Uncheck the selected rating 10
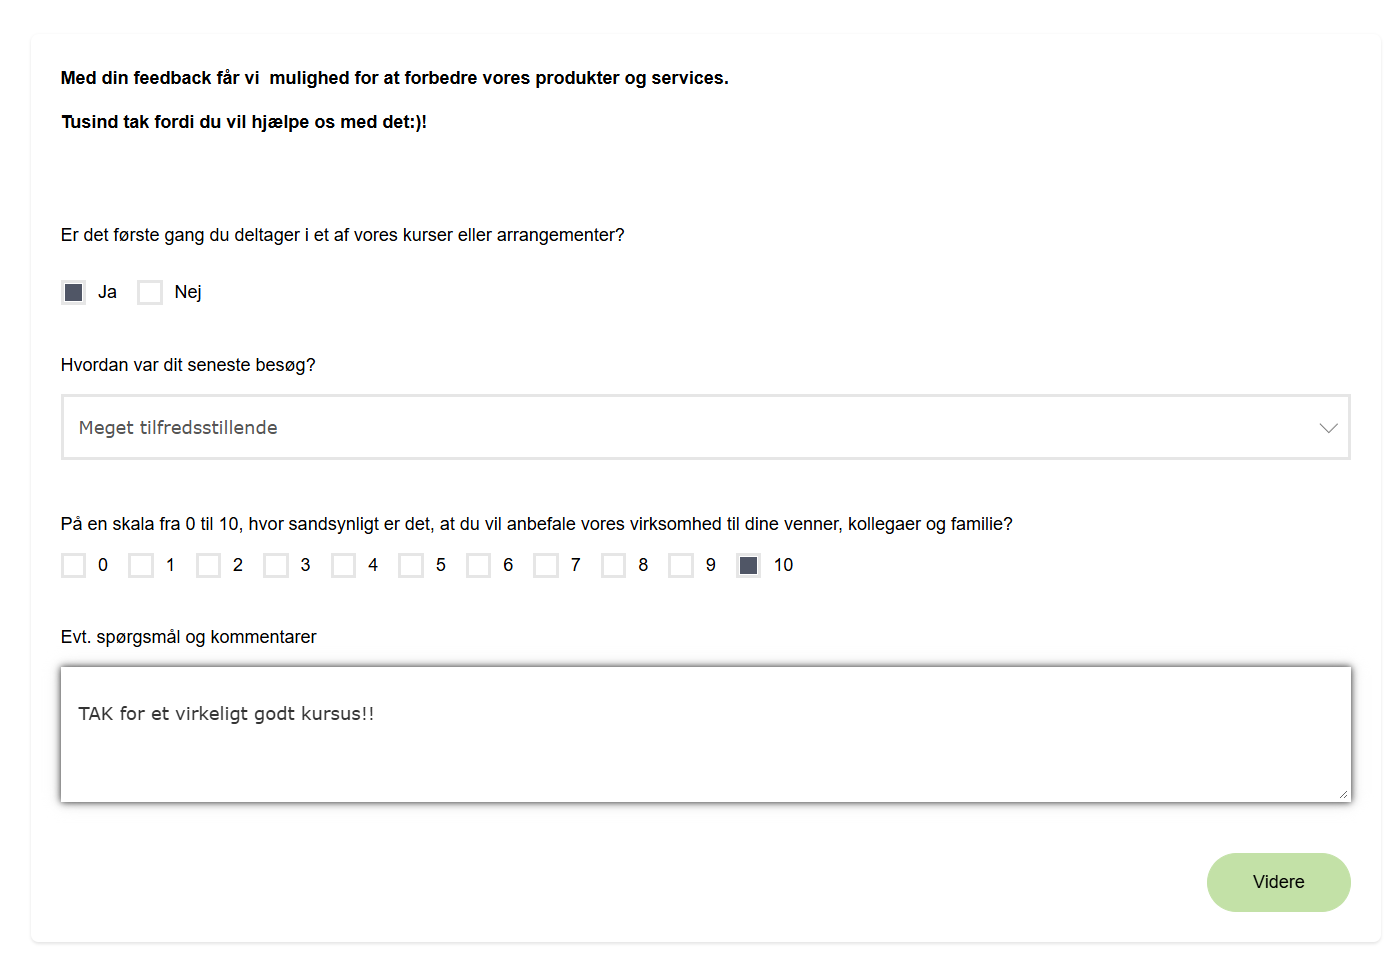This screenshot has width=1394, height=966. coord(749,565)
